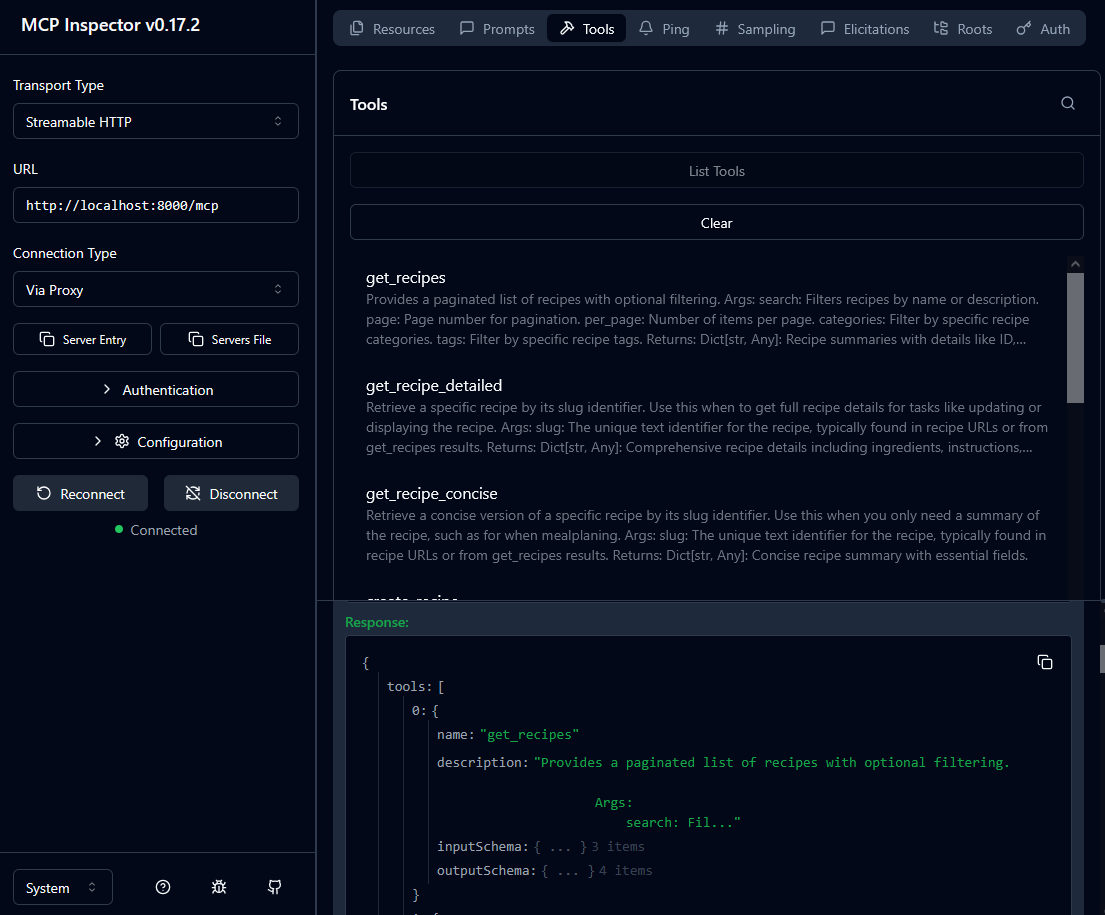Click the tools list scrollbar thumb
This screenshot has width=1105, height=915.
(x=1075, y=336)
